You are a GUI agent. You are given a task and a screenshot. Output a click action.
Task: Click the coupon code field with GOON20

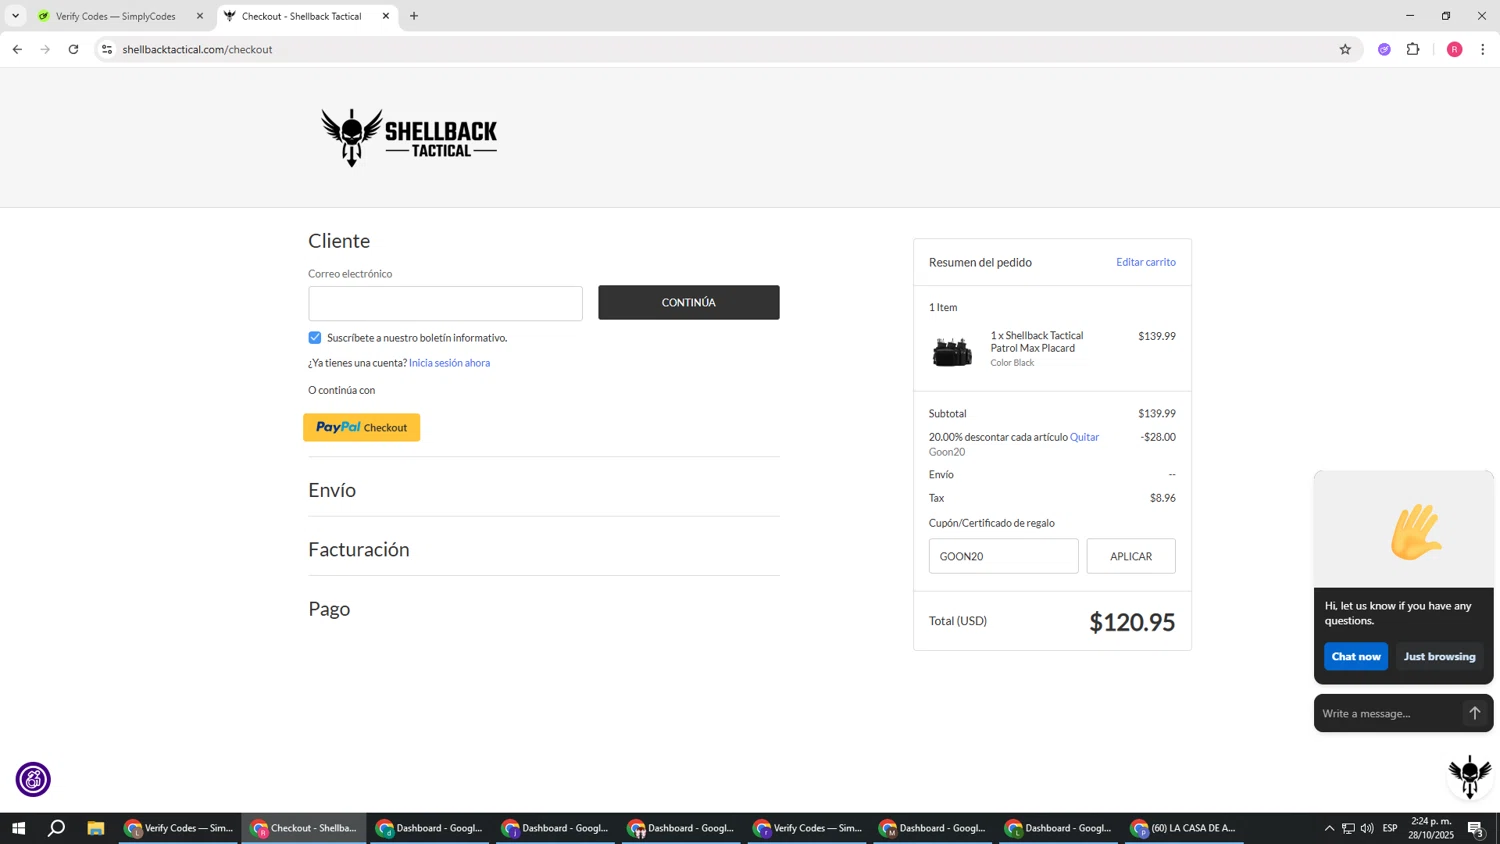(1003, 556)
